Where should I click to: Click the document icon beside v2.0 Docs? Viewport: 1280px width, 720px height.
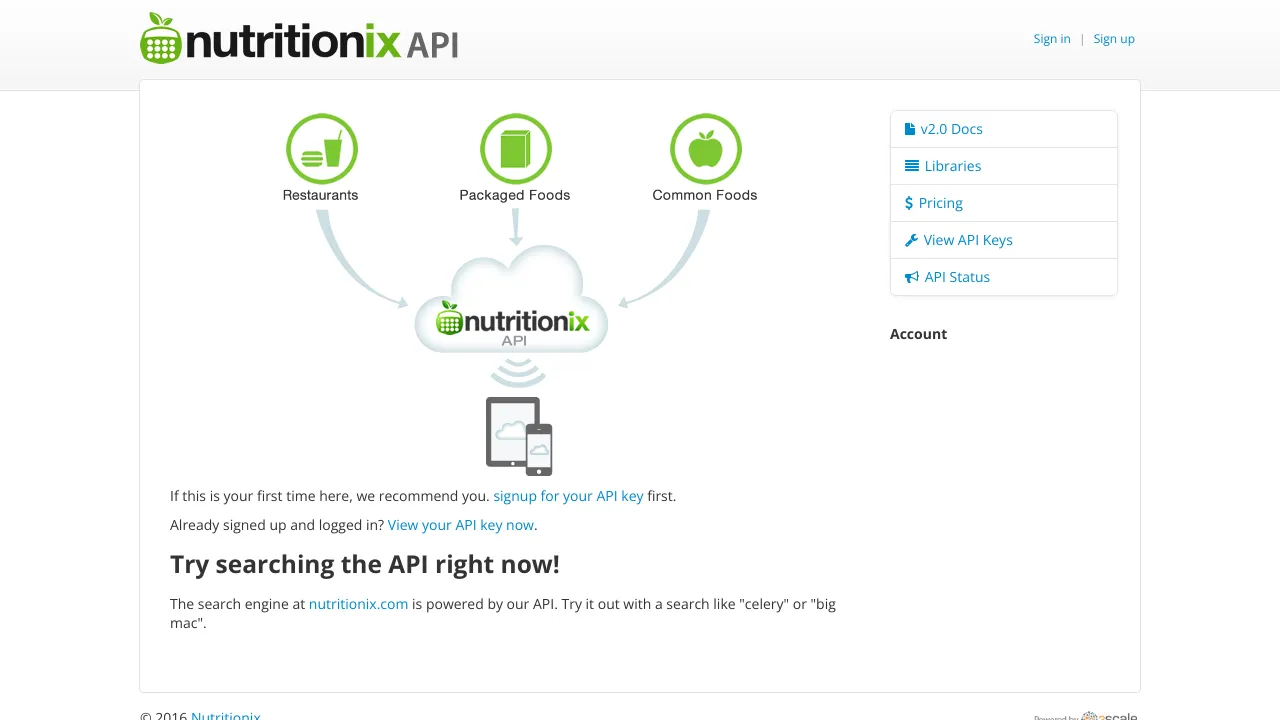pos(910,129)
